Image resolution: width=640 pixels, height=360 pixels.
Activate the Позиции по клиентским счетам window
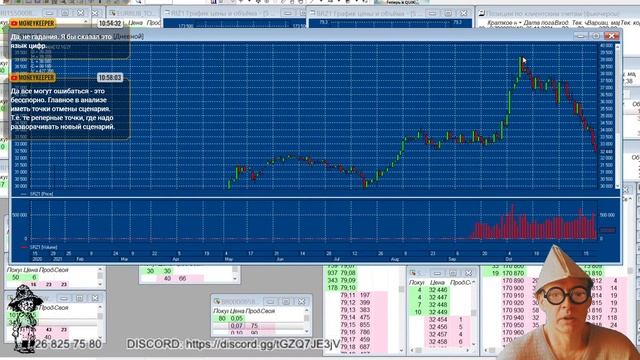pyautogui.click(x=554, y=13)
